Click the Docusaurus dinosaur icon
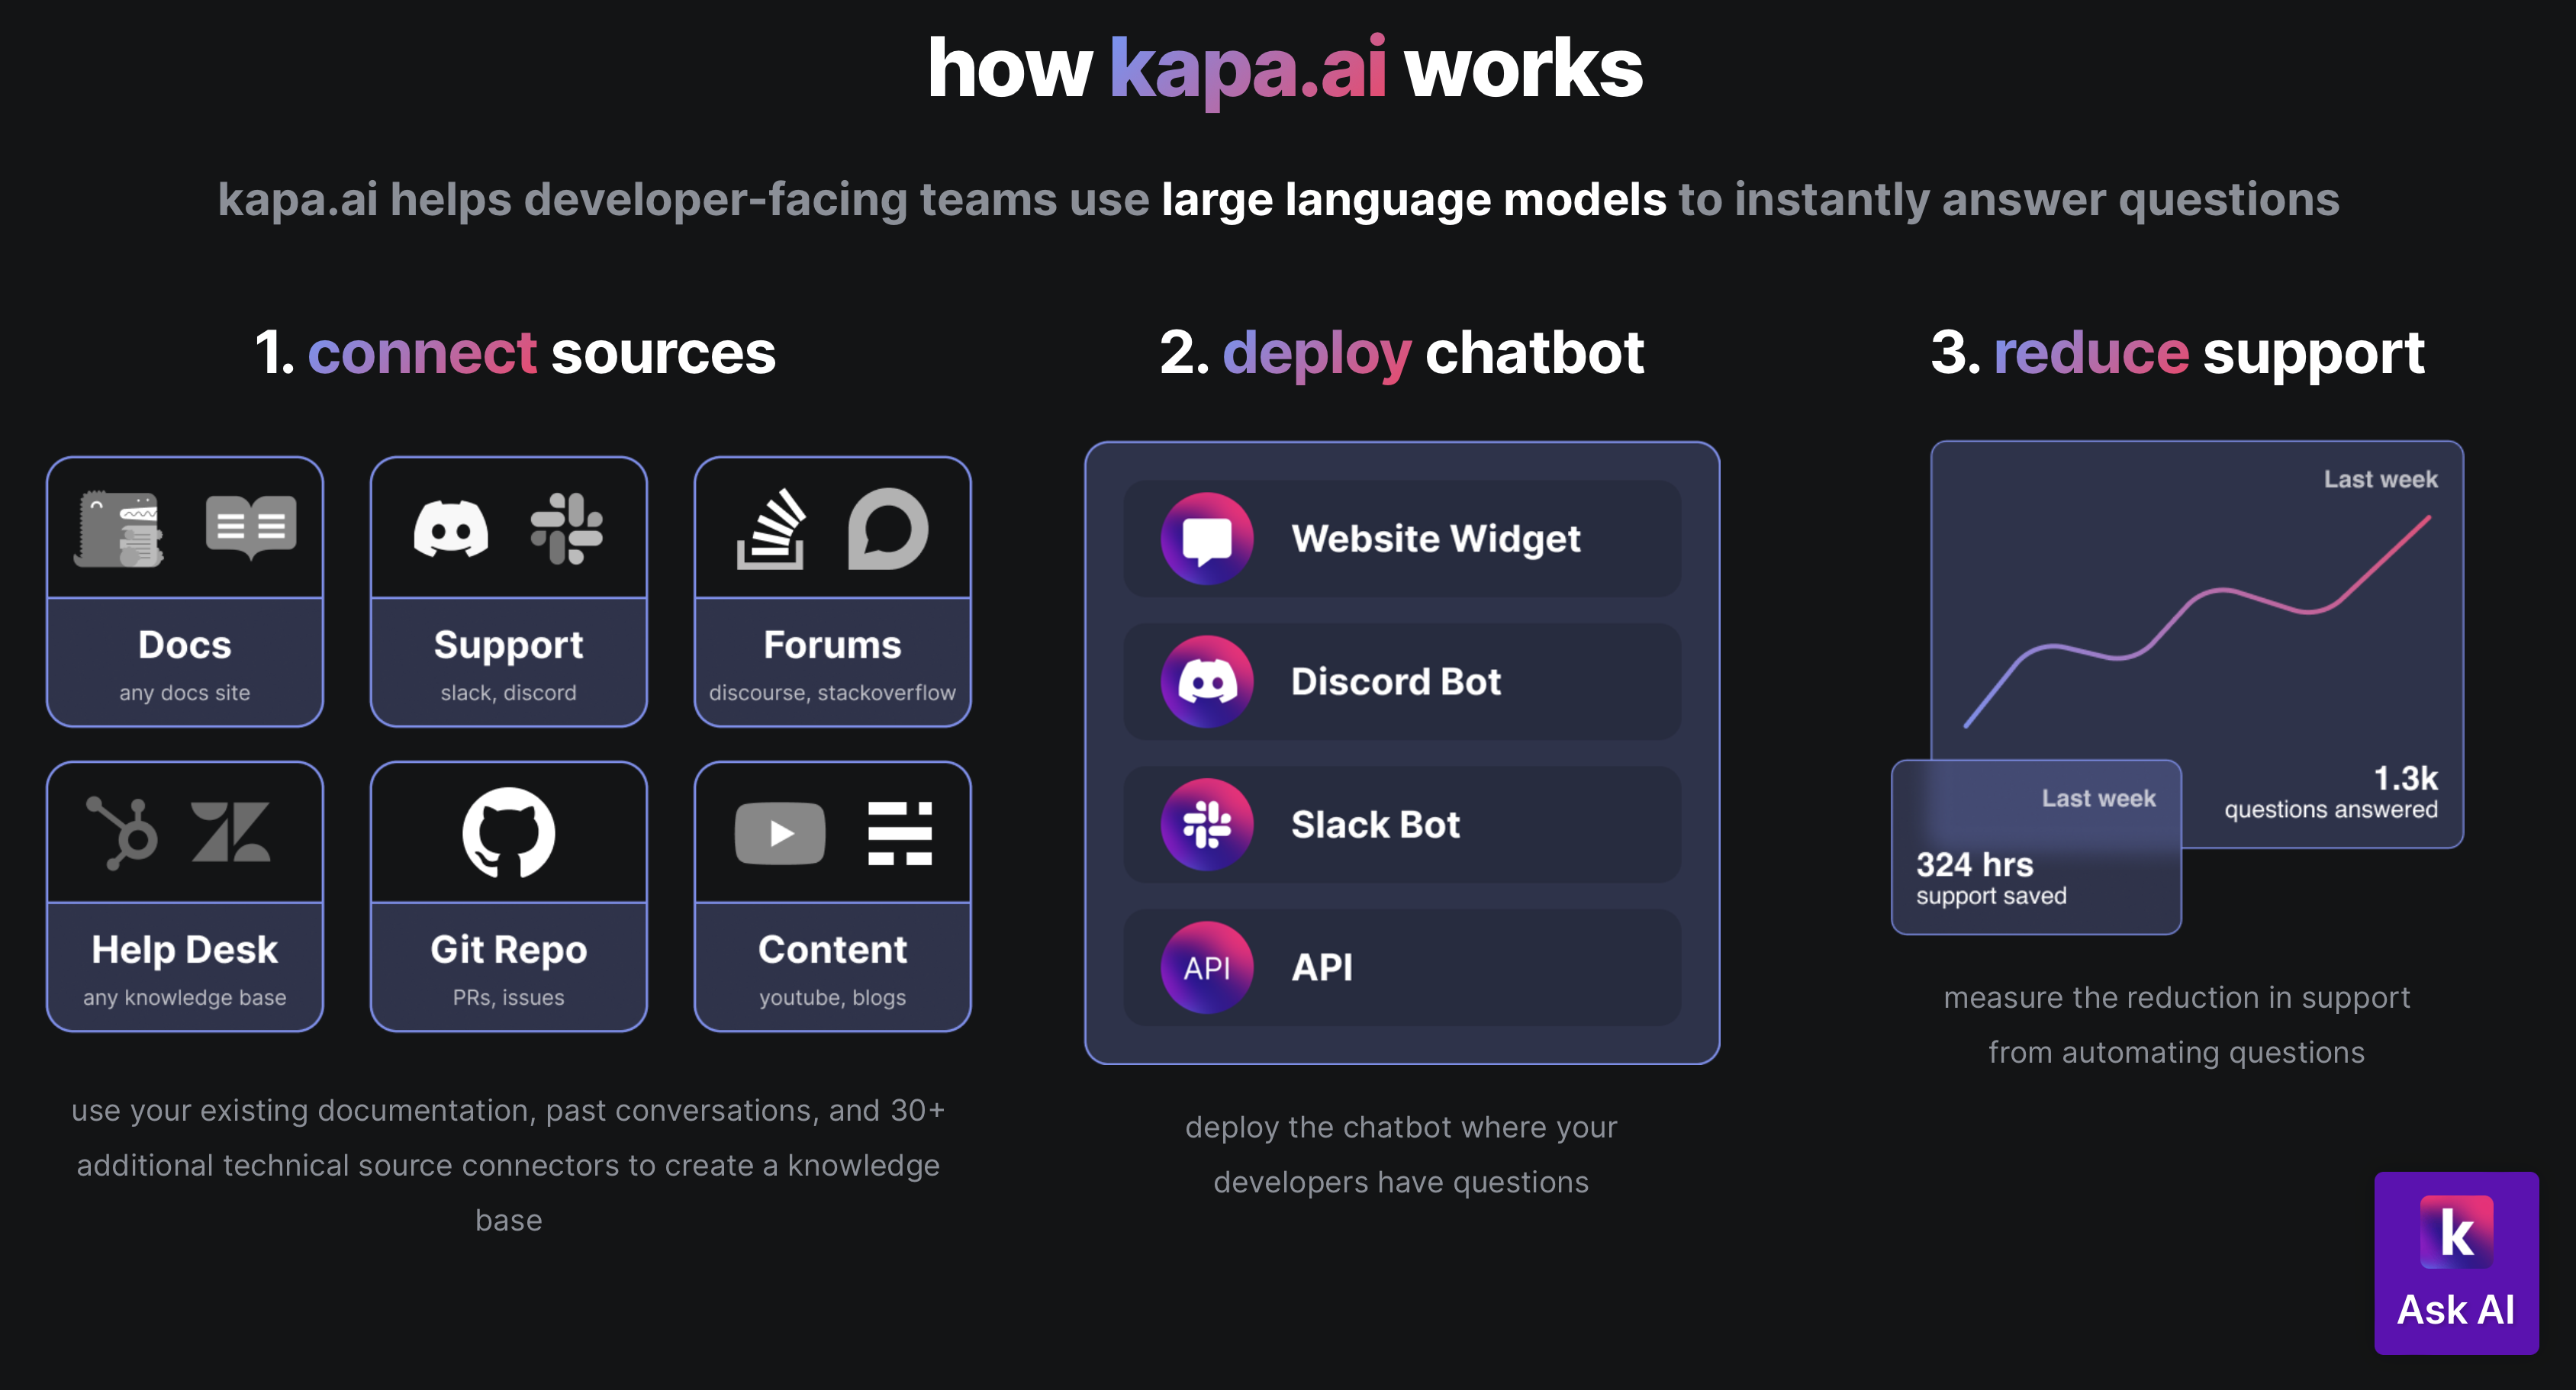Image resolution: width=2576 pixels, height=1390 pixels. 119,529
